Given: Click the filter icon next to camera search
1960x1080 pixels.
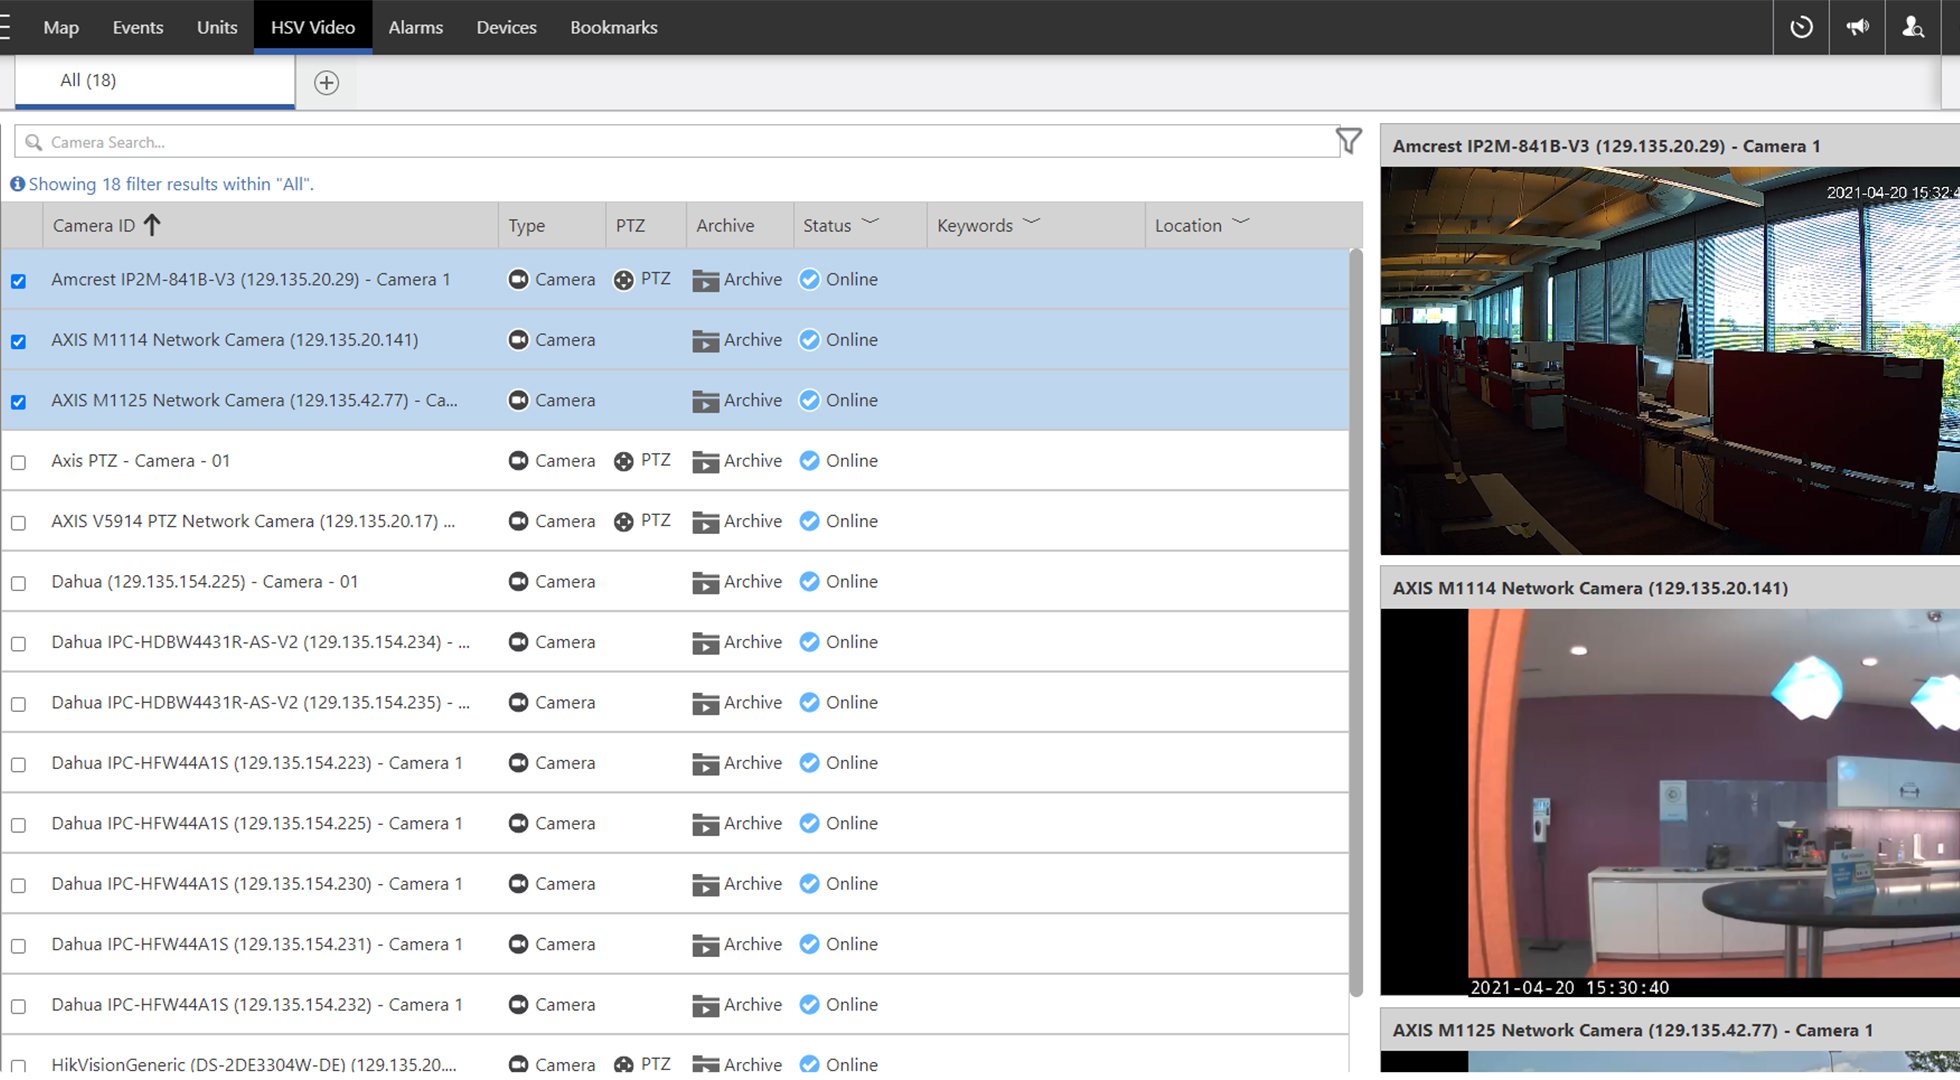Looking at the screenshot, I should click(1349, 140).
